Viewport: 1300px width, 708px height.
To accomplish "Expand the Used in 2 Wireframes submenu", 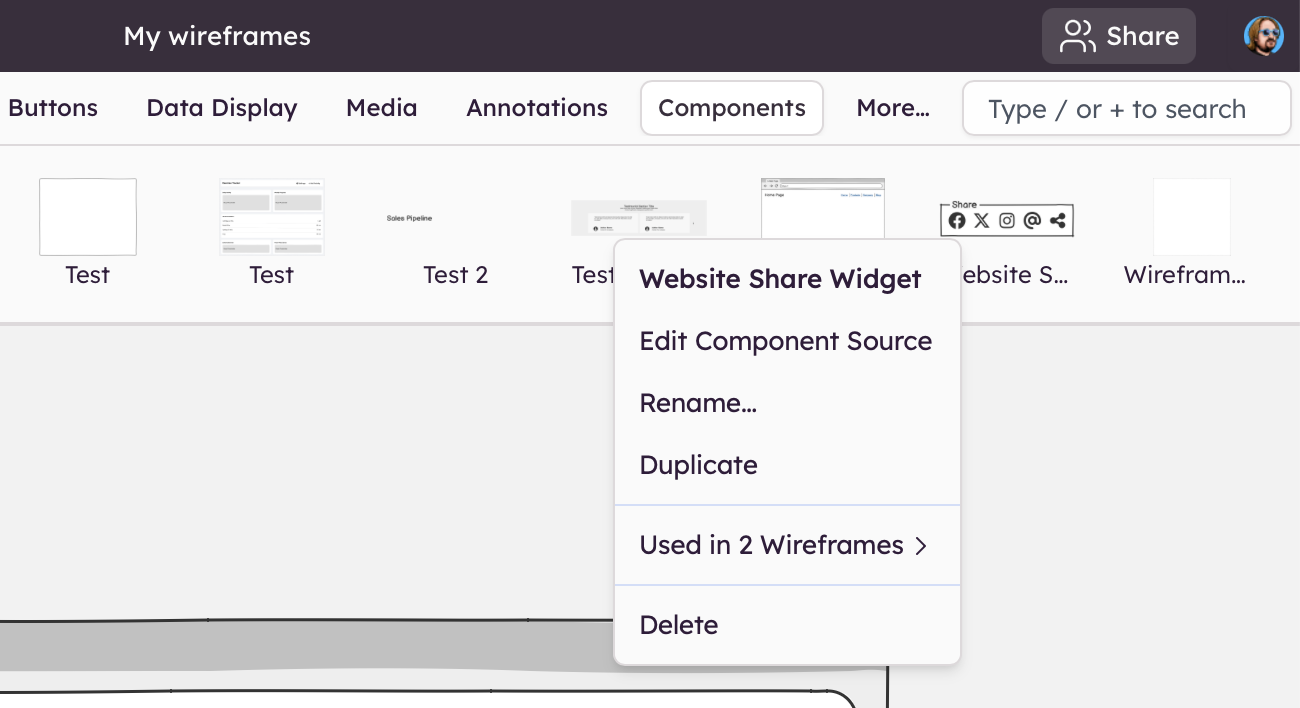I will pyautogui.click(x=785, y=545).
